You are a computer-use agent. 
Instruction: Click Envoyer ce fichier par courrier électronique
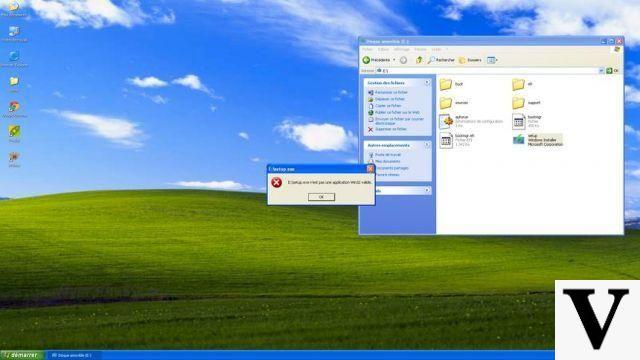(x=396, y=121)
